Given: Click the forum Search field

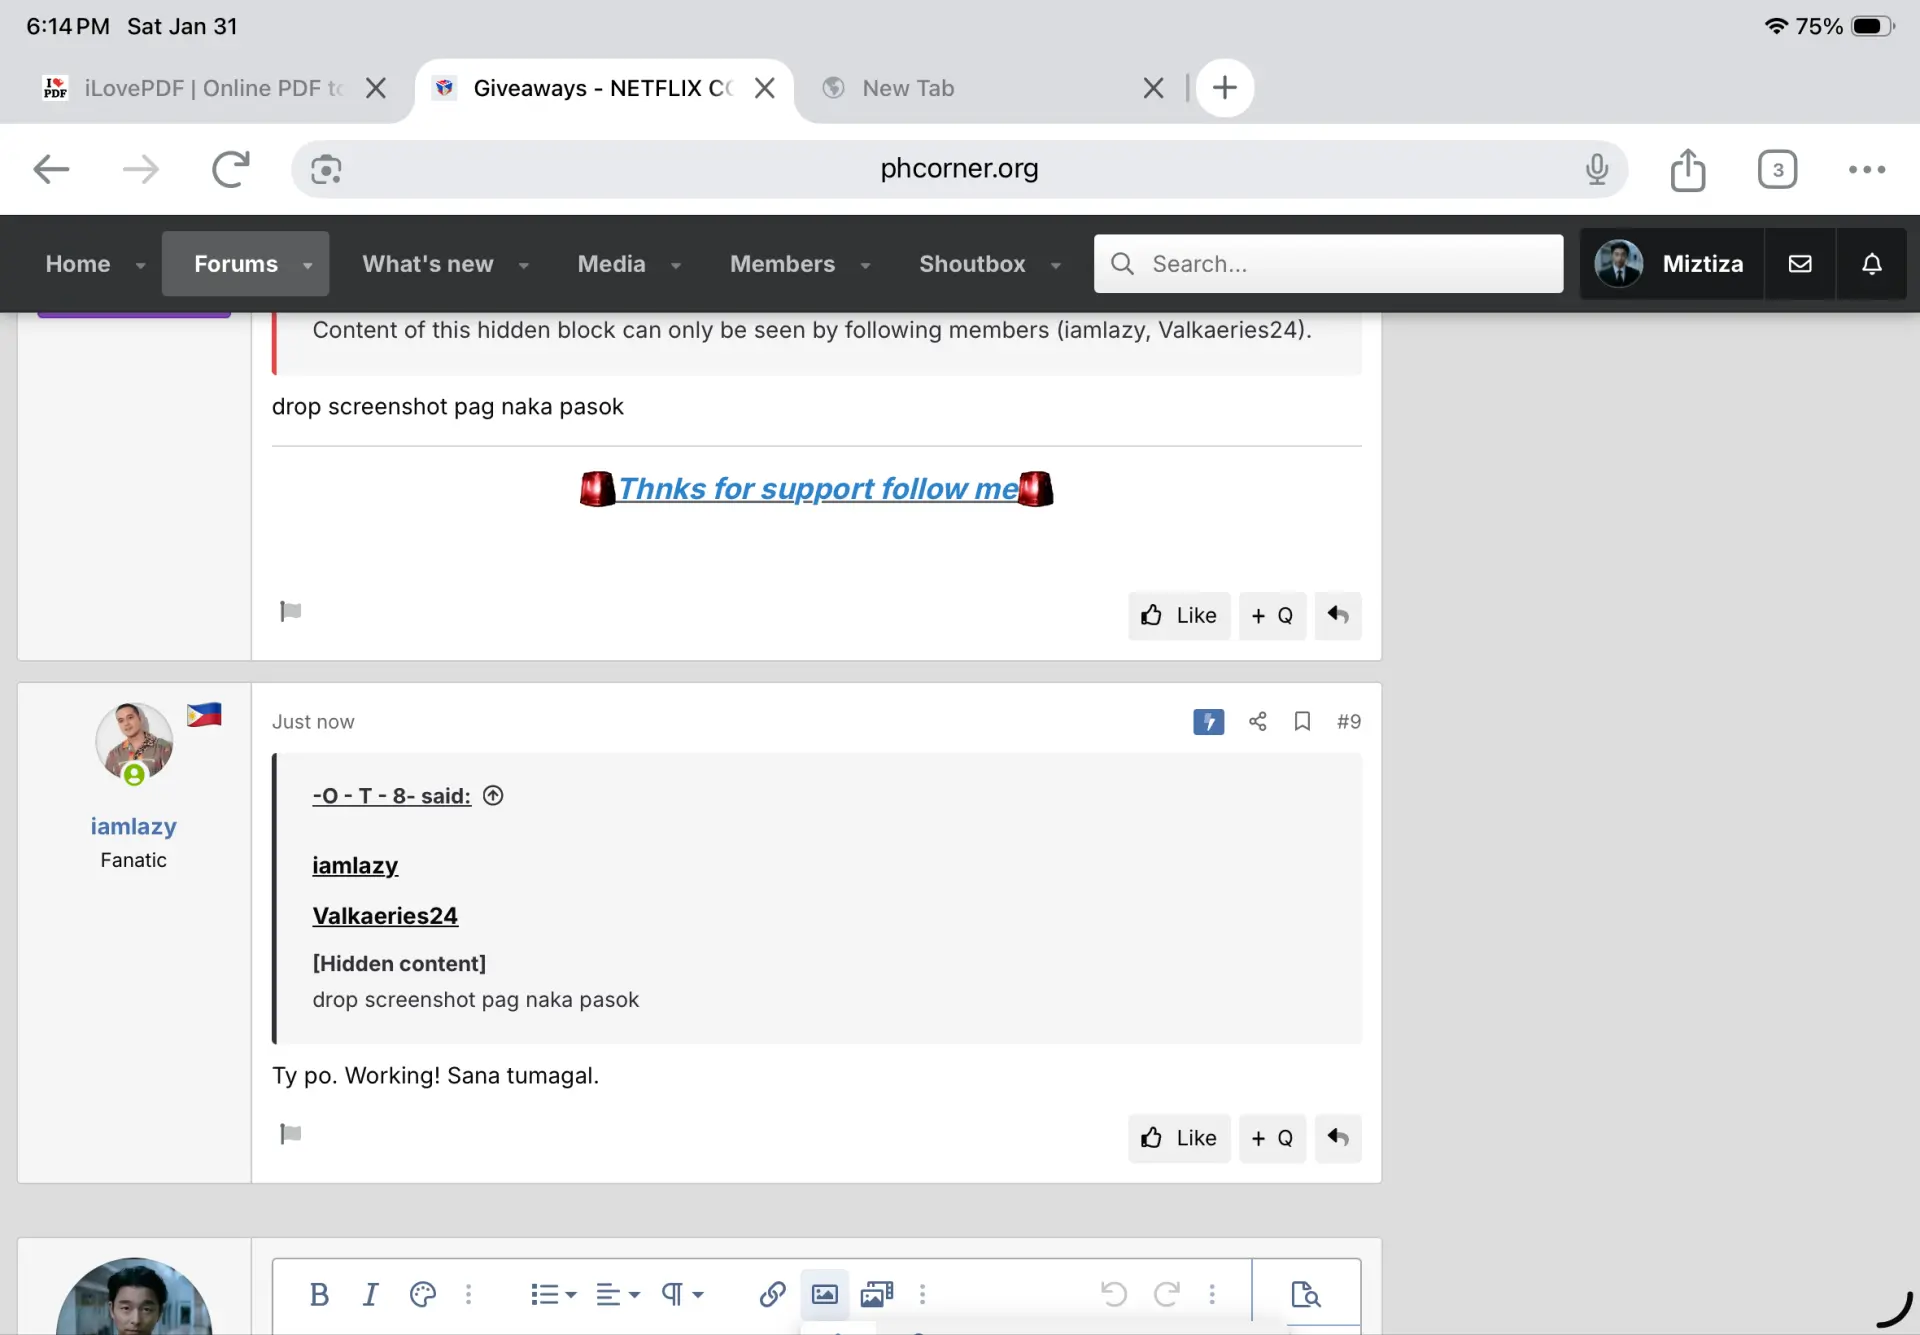Looking at the screenshot, I should click(1328, 264).
